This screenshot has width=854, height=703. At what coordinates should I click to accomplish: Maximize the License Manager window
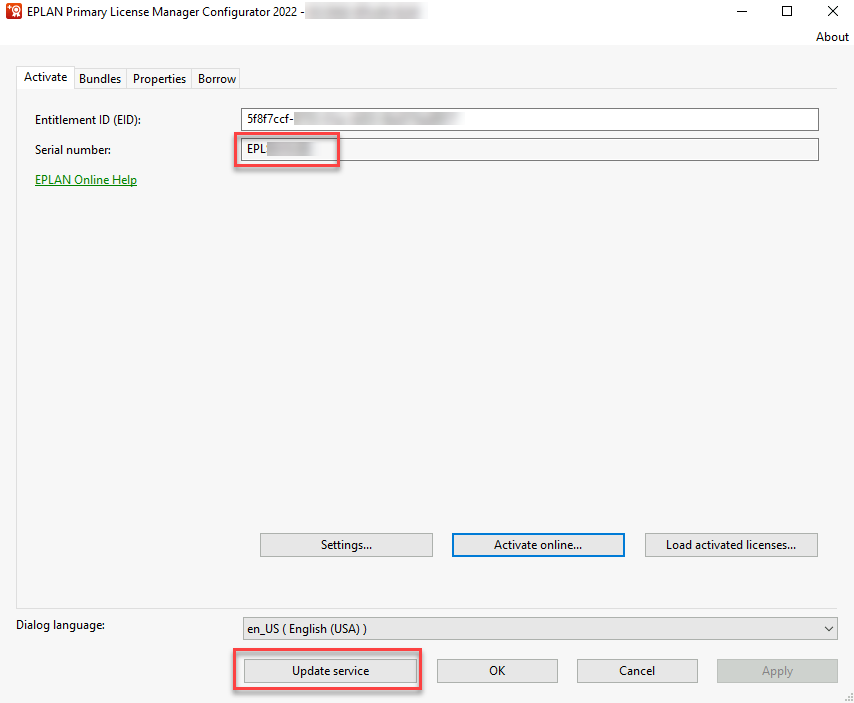click(787, 12)
